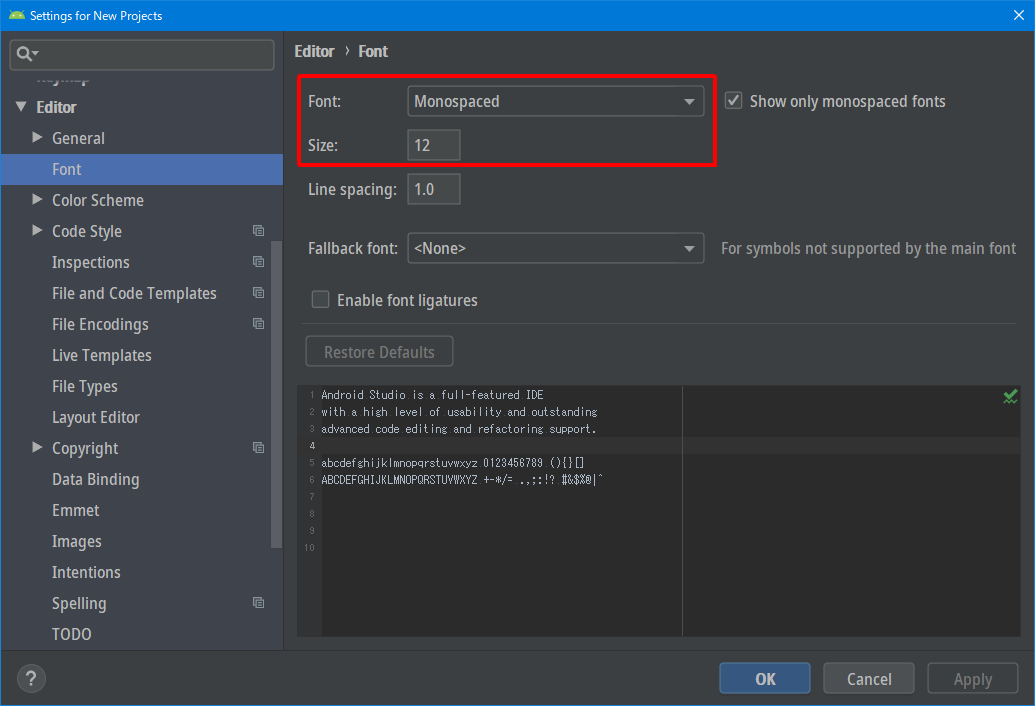Click the project-level icon beside Code Style
The width and height of the screenshot is (1035, 706).
point(258,231)
